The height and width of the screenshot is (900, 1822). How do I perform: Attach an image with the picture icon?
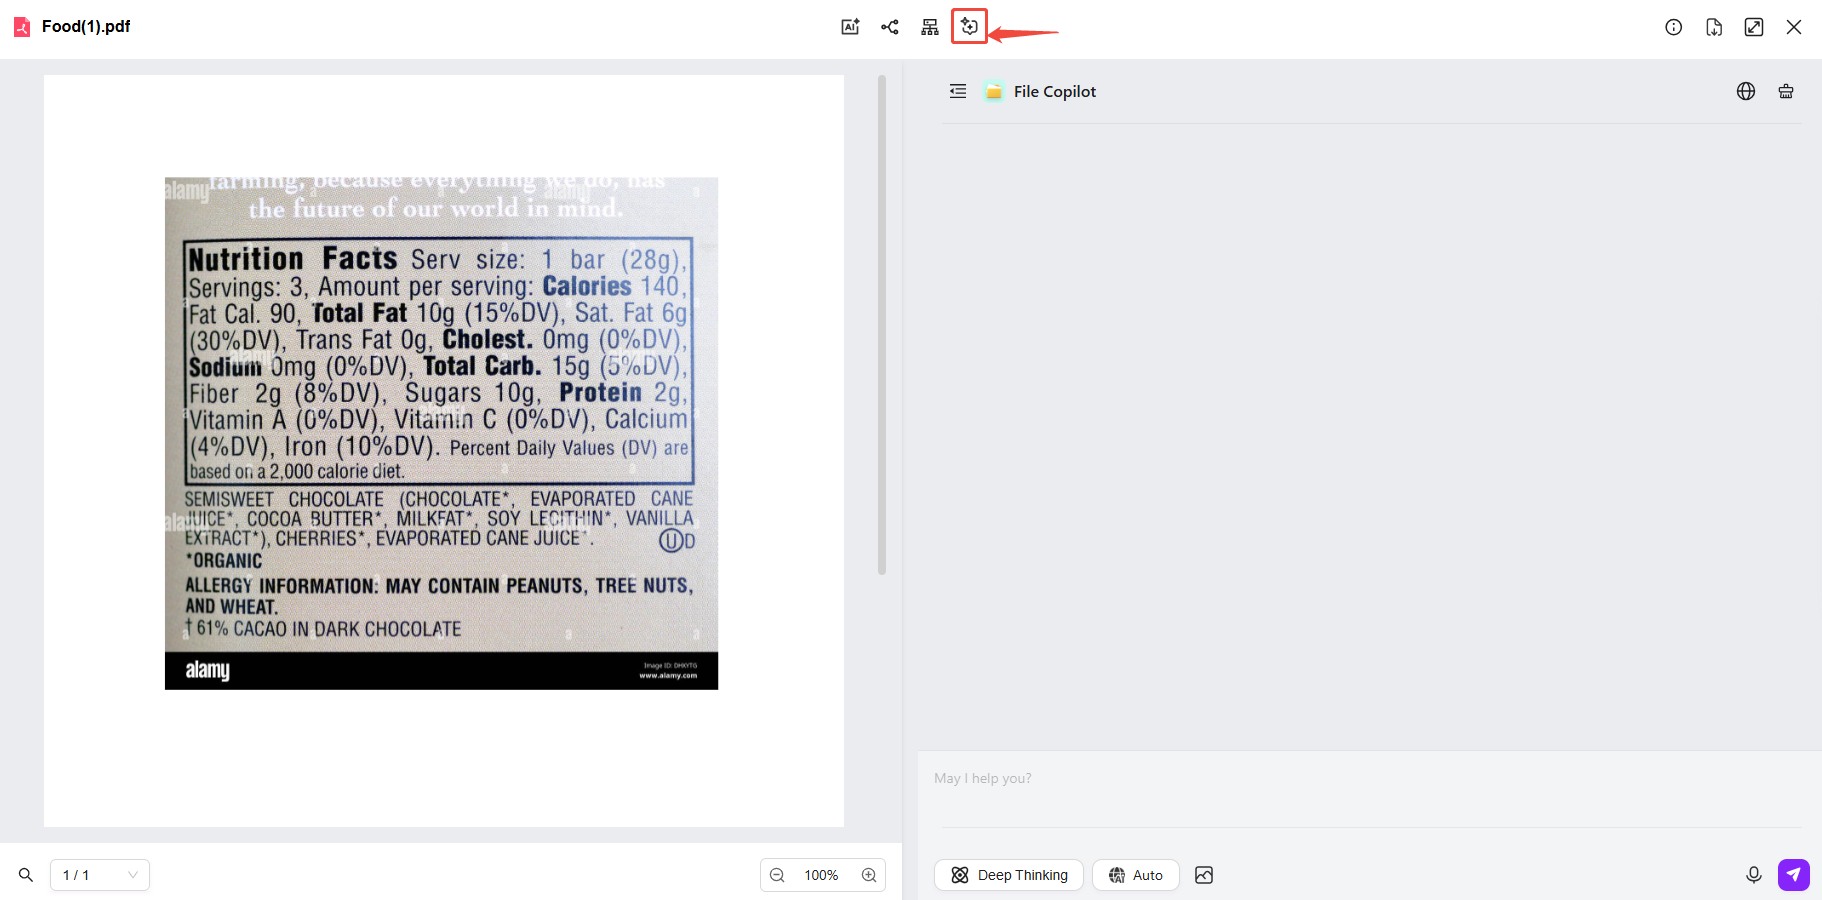(1204, 875)
